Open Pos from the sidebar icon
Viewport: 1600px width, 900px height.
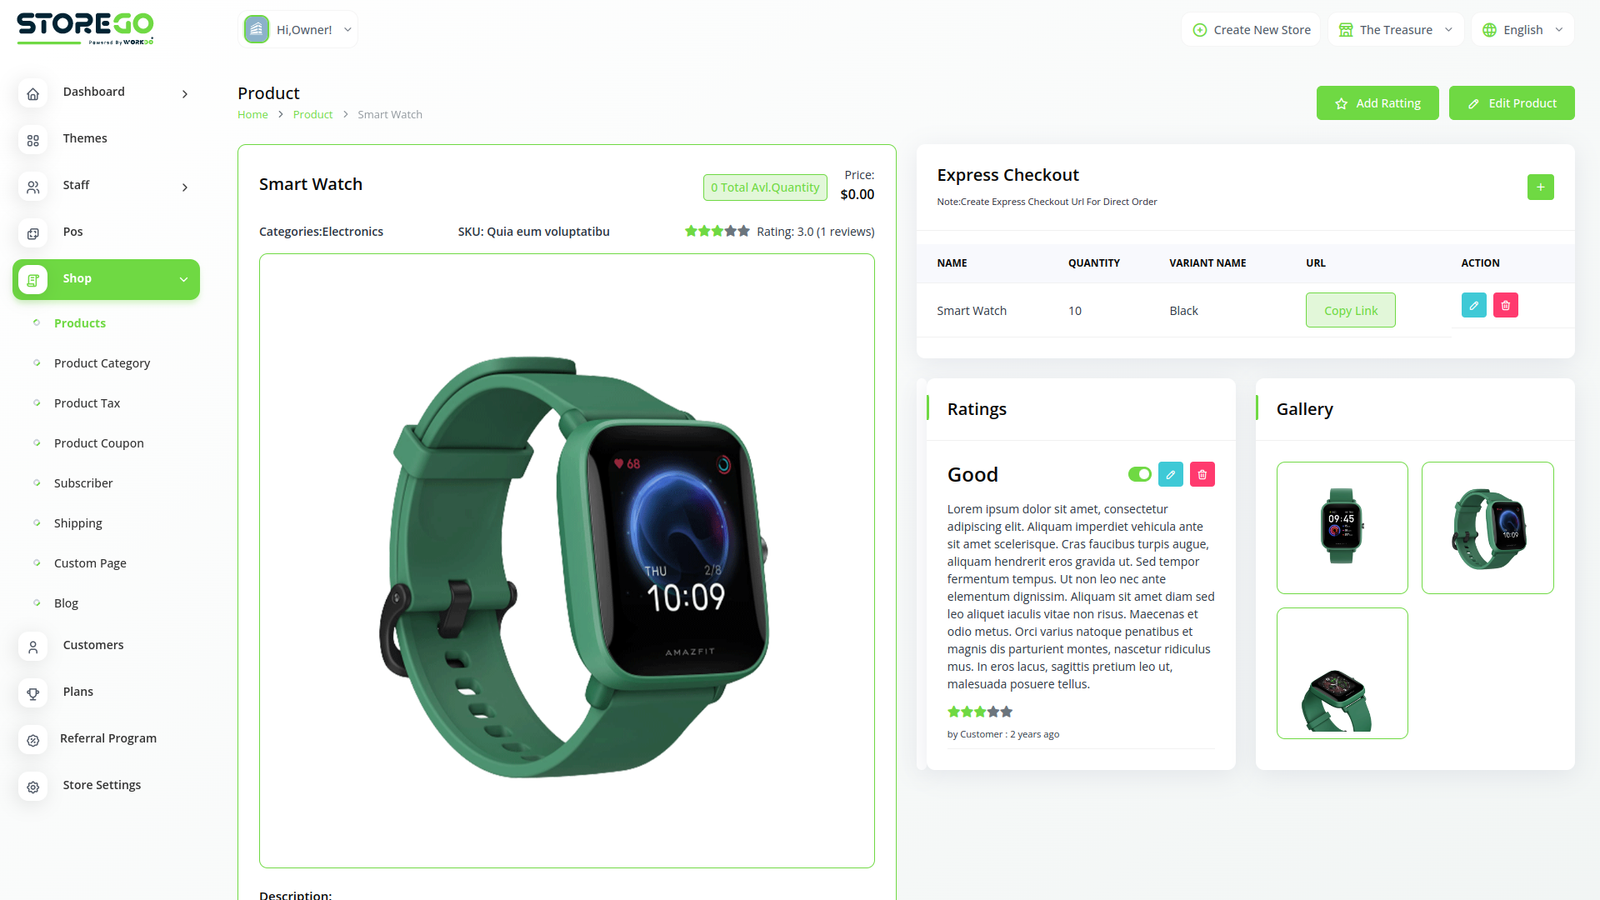tap(33, 233)
